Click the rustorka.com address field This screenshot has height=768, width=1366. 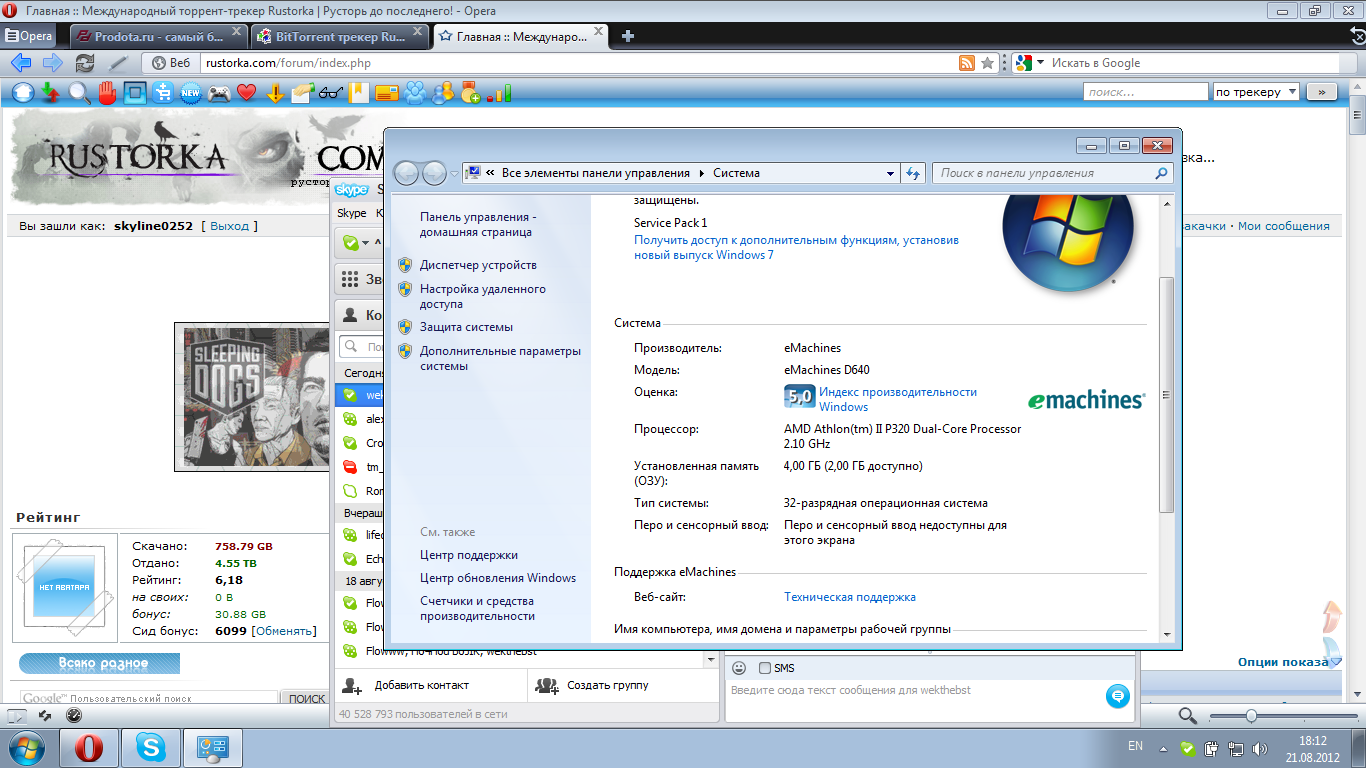(x=577, y=63)
